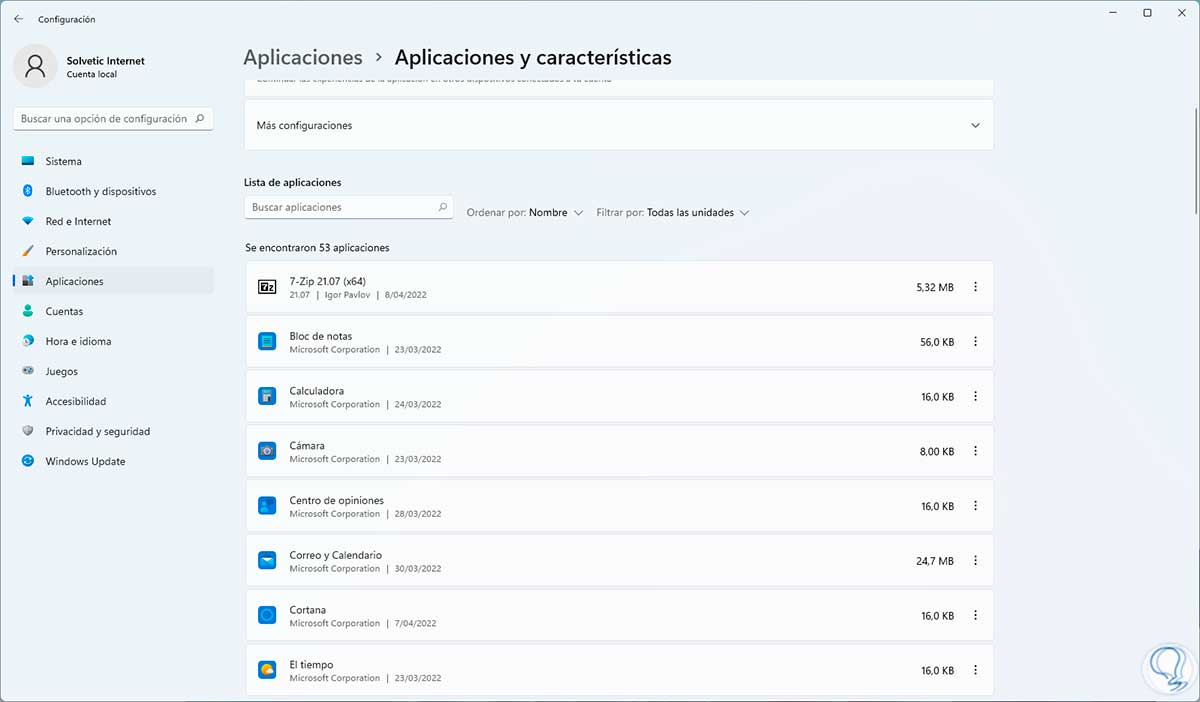Click the Juegos controller icon

point(27,371)
